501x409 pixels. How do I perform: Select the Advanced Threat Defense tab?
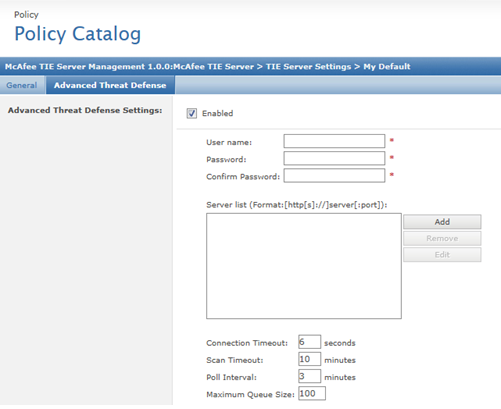pos(110,85)
